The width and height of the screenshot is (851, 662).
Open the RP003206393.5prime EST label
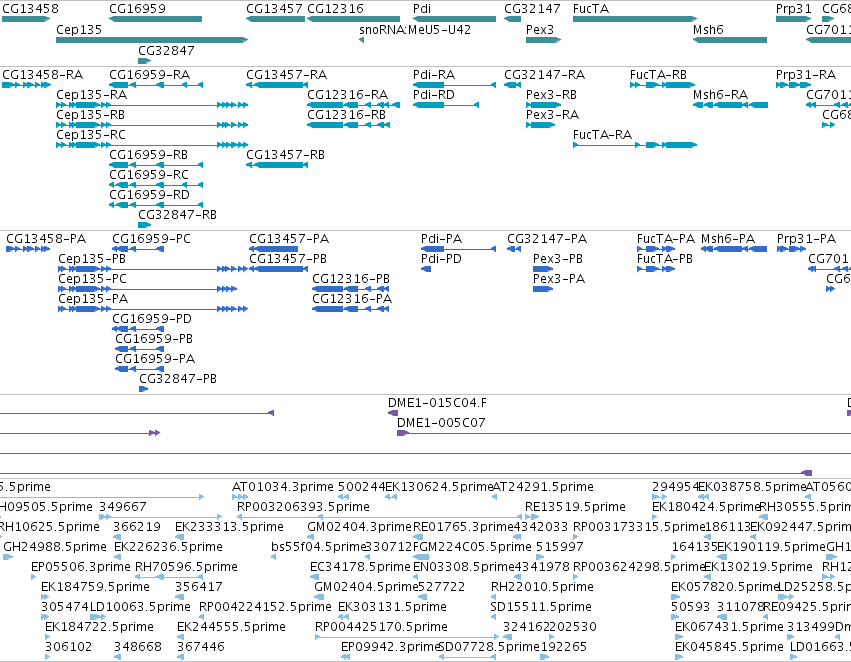[303, 507]
